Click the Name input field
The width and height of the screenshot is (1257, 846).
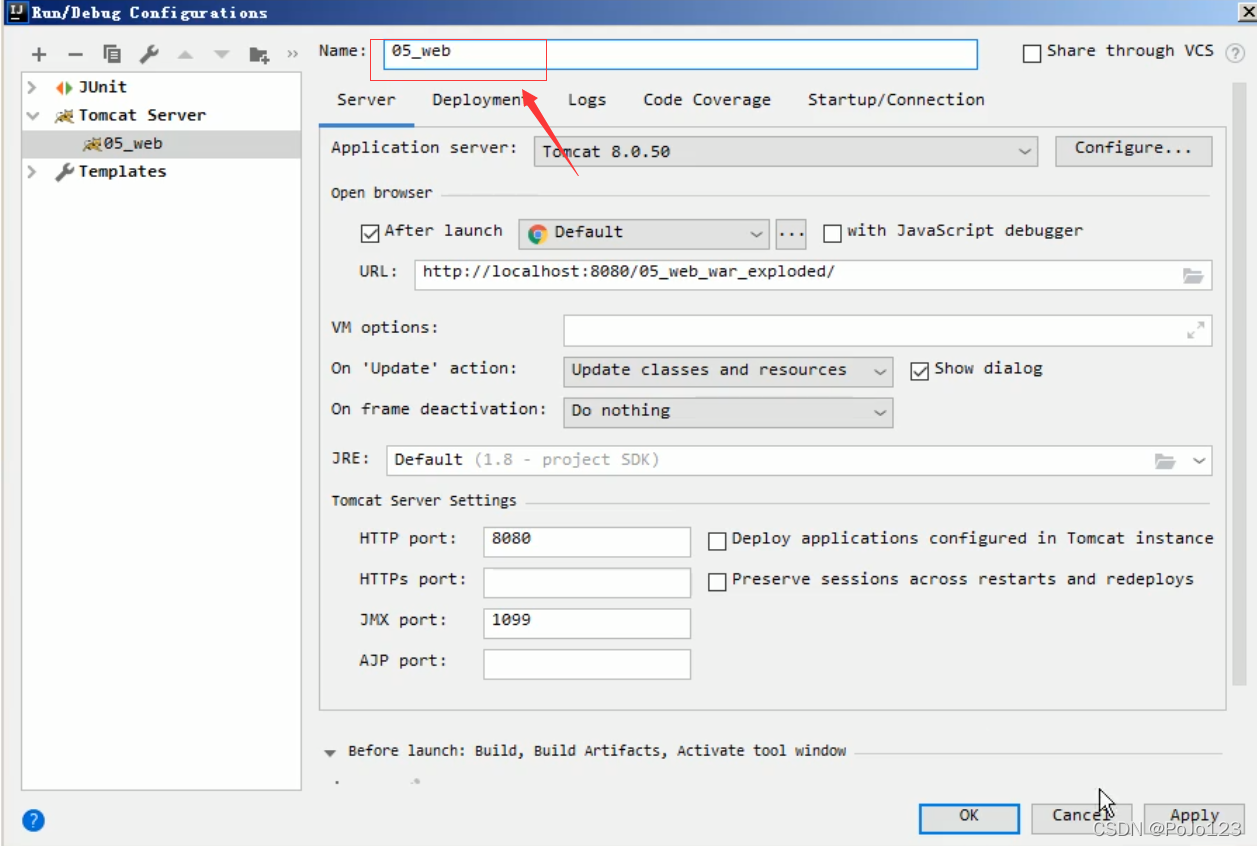point(680,54)
